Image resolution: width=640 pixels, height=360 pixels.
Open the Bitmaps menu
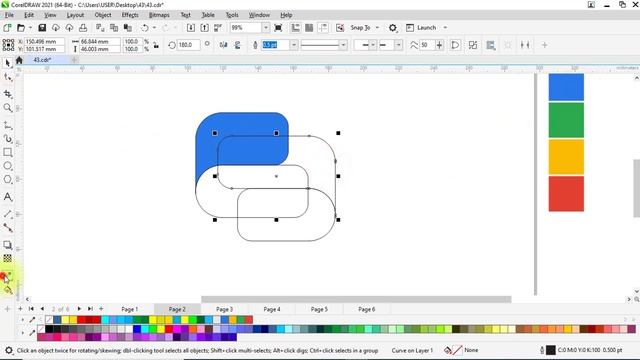pyautogui.click(x=159, y=15)
